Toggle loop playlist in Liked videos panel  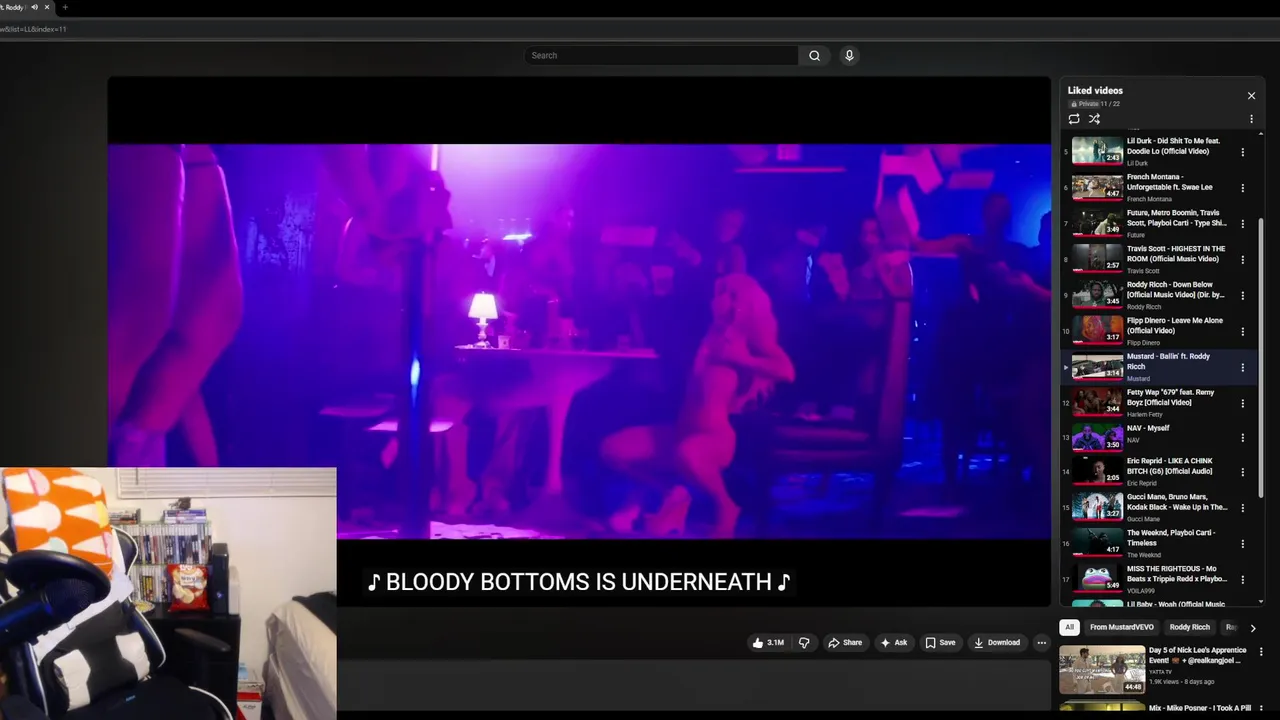click(1074, 119)
